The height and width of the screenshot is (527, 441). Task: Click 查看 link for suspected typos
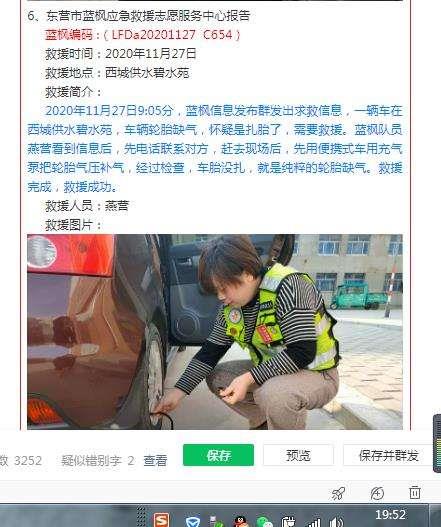click(x=155, y=460)
